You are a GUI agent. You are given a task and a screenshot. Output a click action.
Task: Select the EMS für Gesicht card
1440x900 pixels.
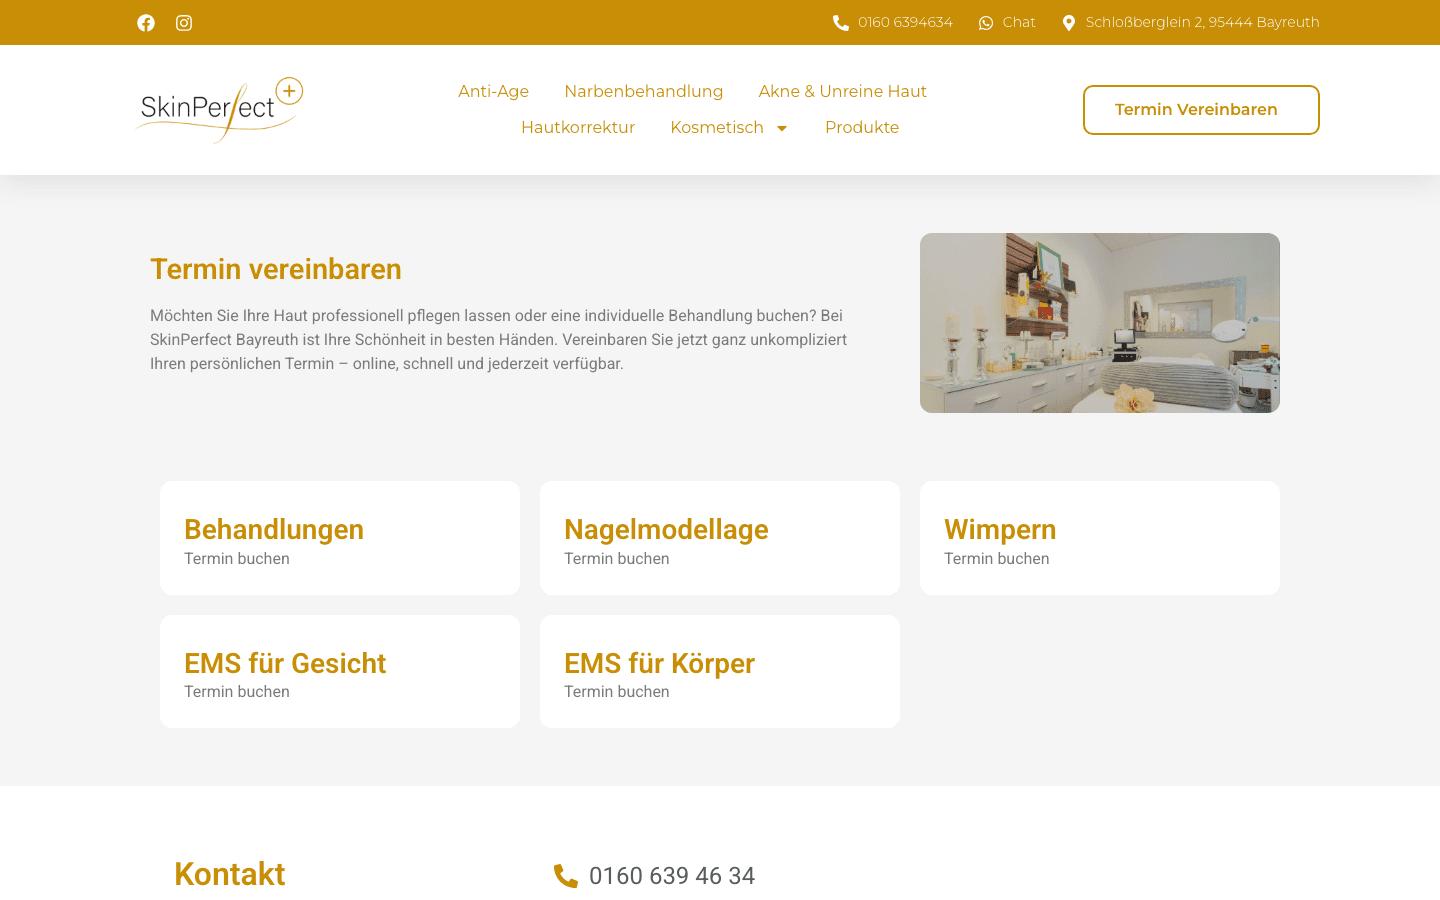pyautogui.click(x=340, y=671)
